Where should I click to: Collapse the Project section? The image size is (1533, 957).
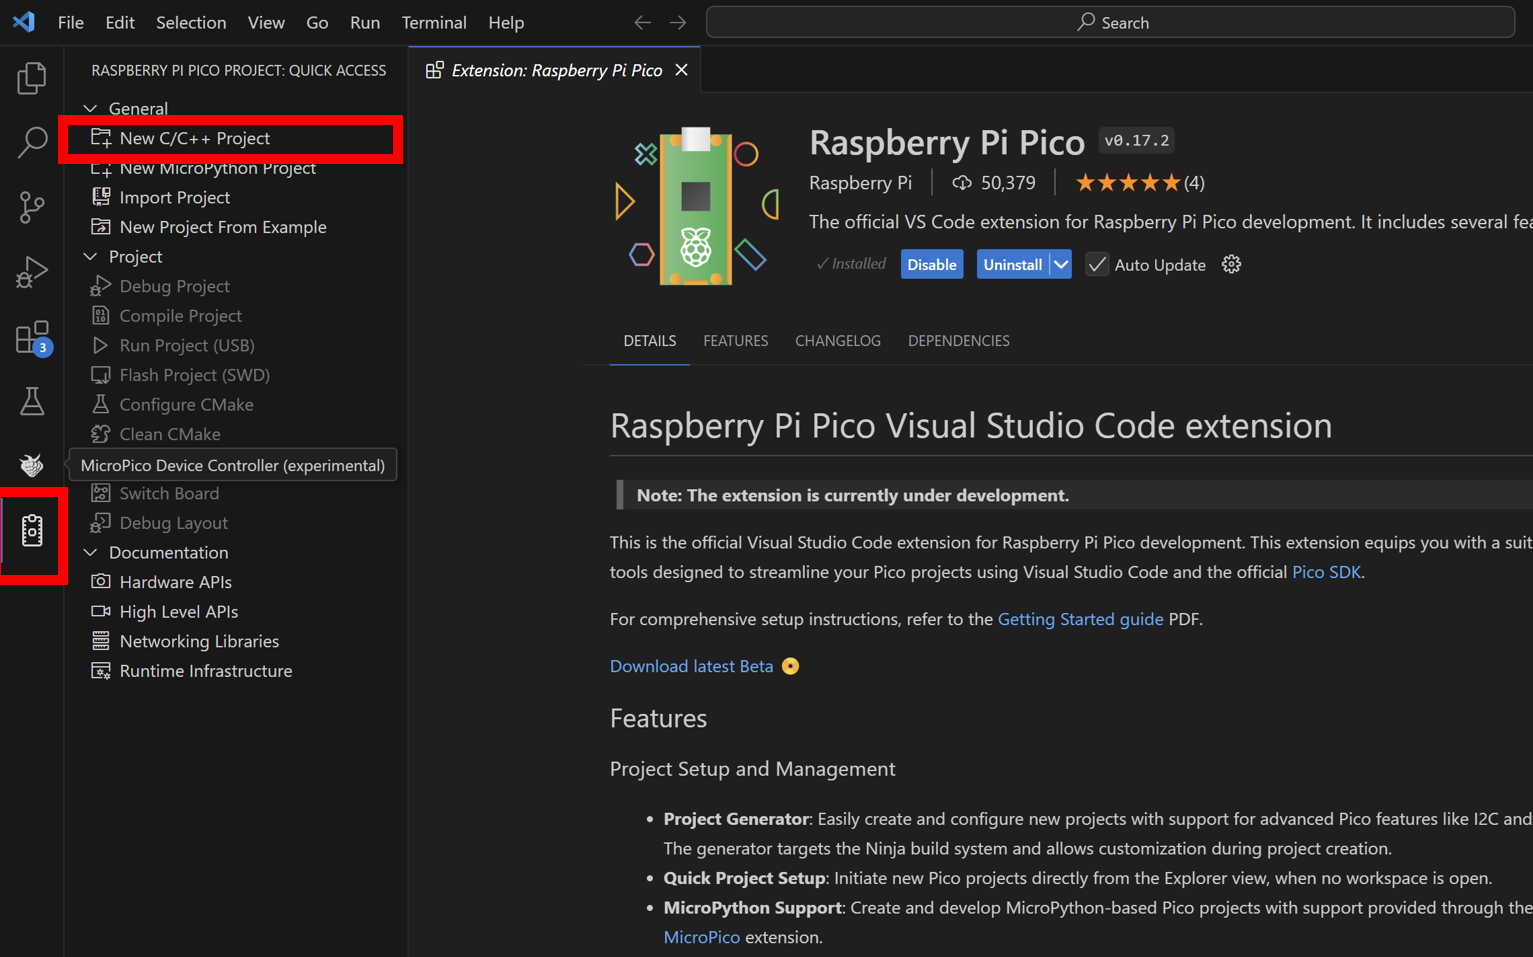coord(90,256)
